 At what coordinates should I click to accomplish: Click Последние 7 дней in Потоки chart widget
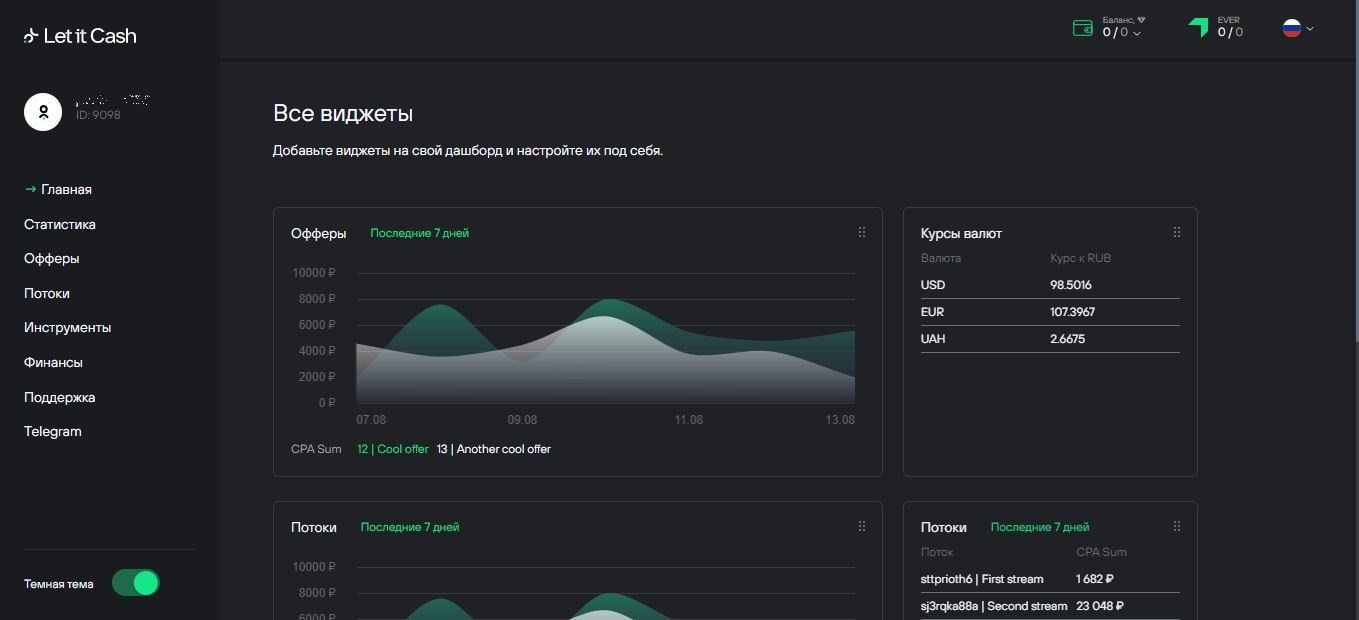coord(410,527)
